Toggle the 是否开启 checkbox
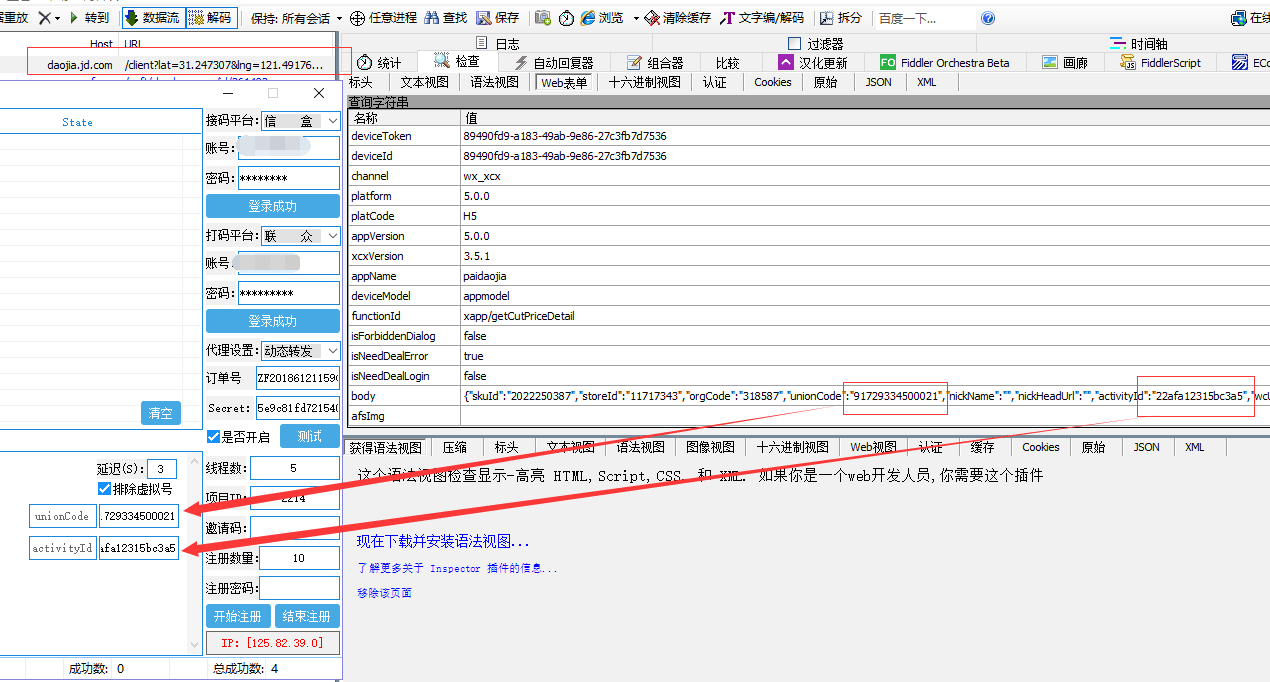This screenshot has height=682, width=1270. click(213, 437)
